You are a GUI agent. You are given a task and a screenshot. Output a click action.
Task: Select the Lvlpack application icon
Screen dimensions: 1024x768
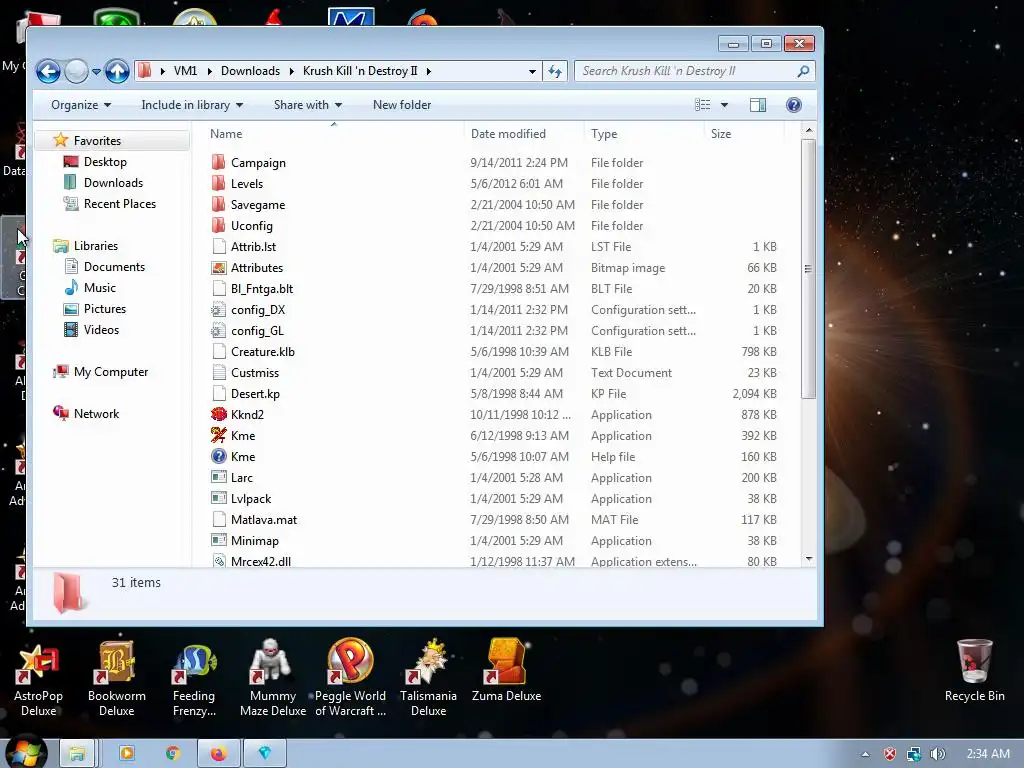coord(219,498)
